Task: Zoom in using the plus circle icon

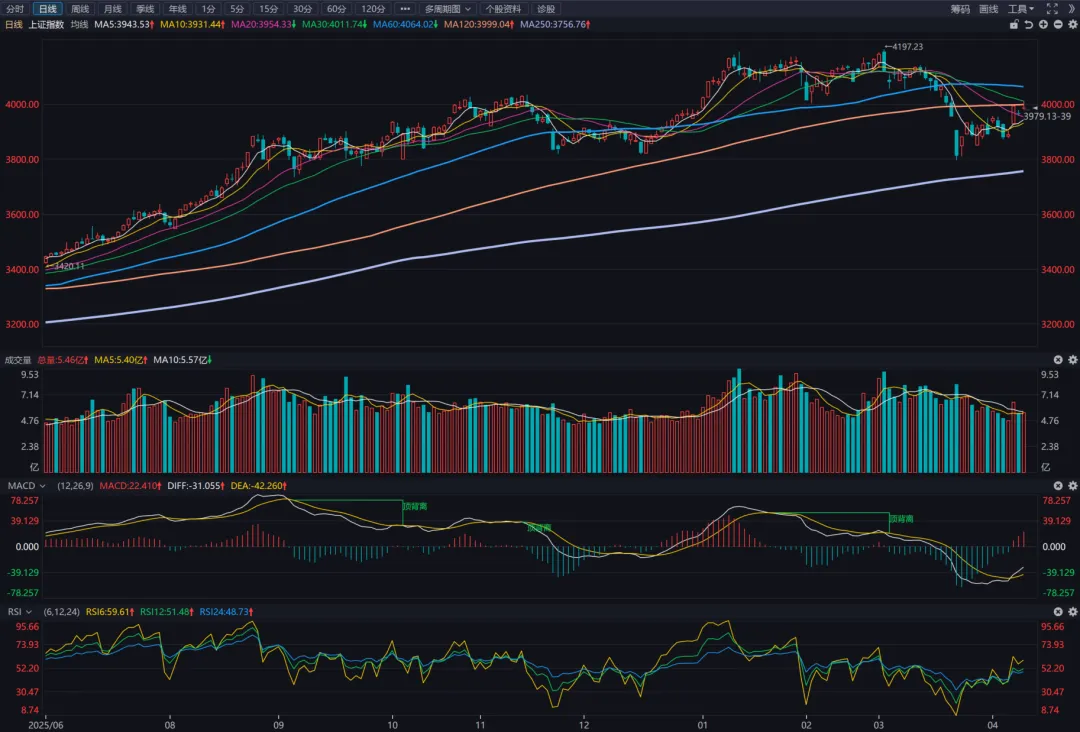Action: (1043, 24)
